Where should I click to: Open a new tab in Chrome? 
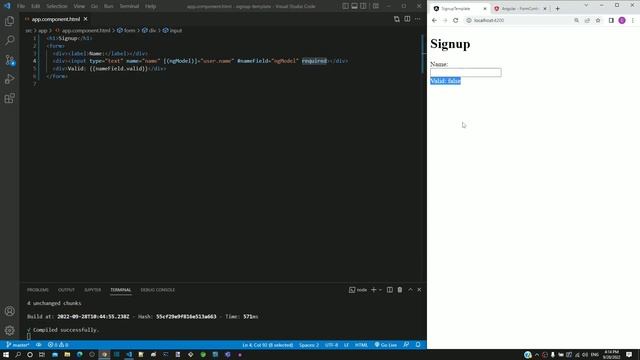coord(558,9)
